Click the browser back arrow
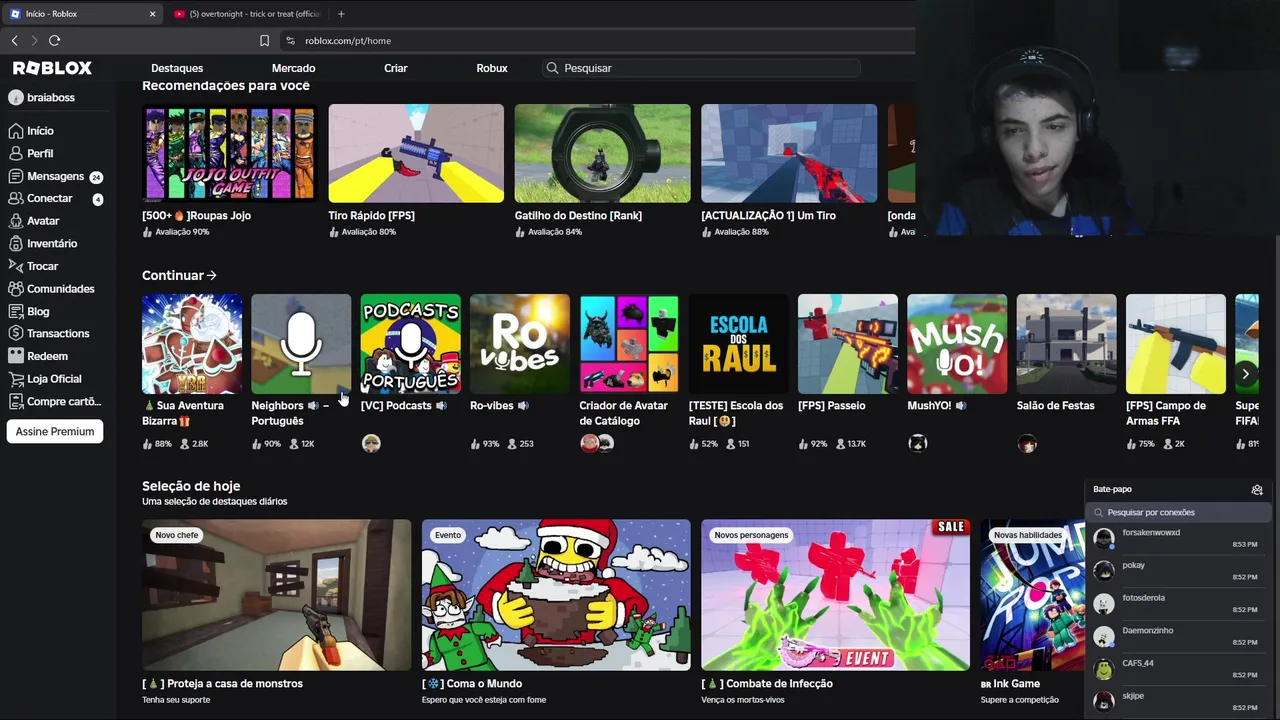Viewport: 1280px width, 720px height. point(14,40)
